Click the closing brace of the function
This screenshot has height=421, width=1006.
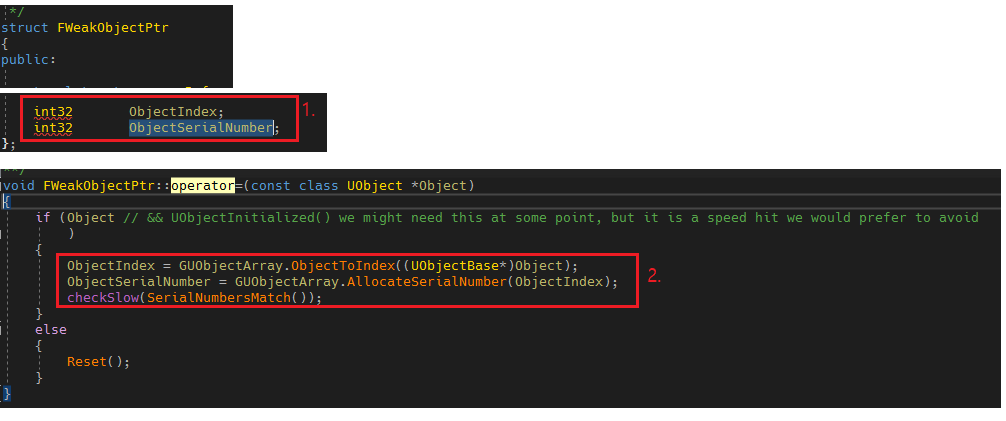pos(6,393)
